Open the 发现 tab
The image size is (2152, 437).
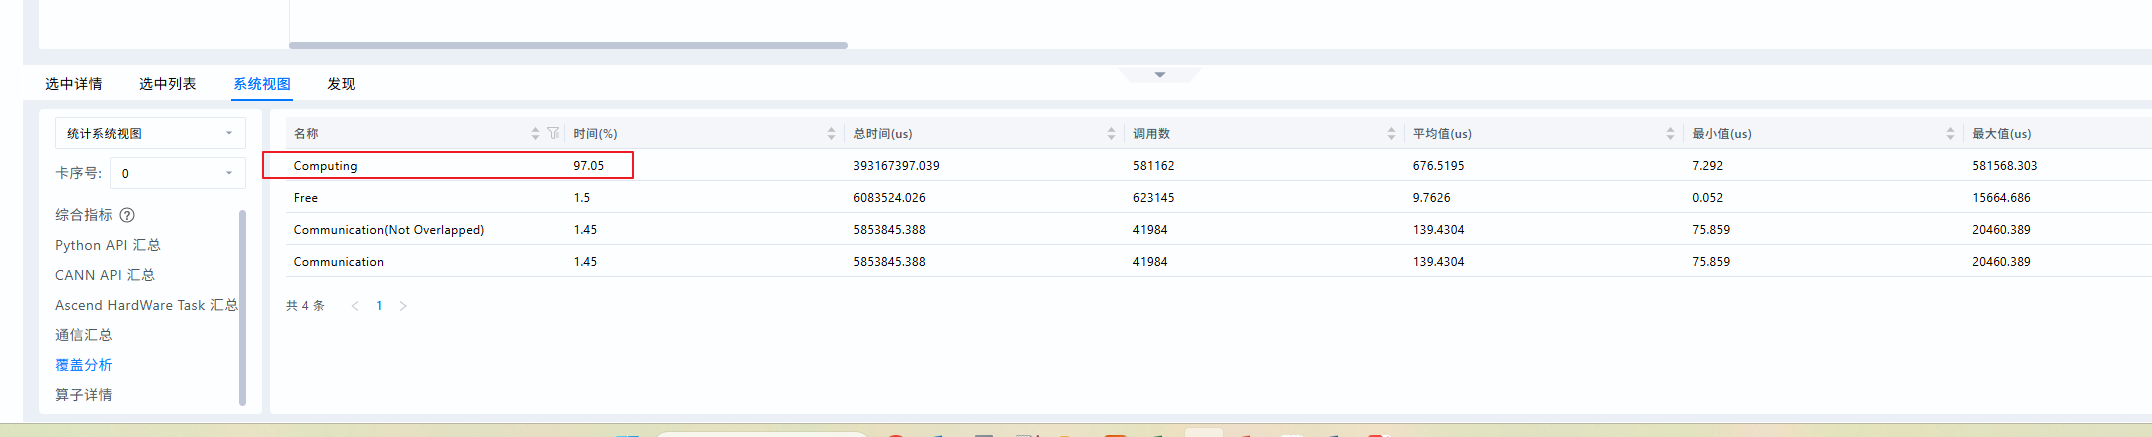(341, 84)
